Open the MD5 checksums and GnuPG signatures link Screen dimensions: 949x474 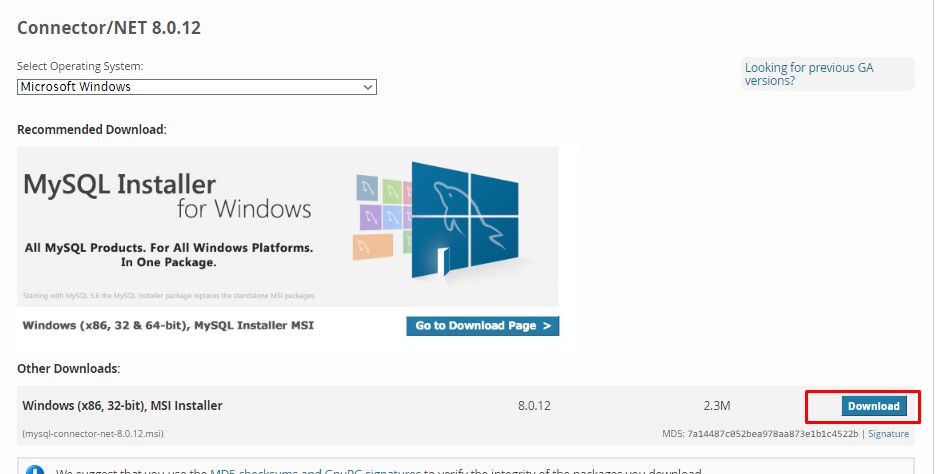315,471
